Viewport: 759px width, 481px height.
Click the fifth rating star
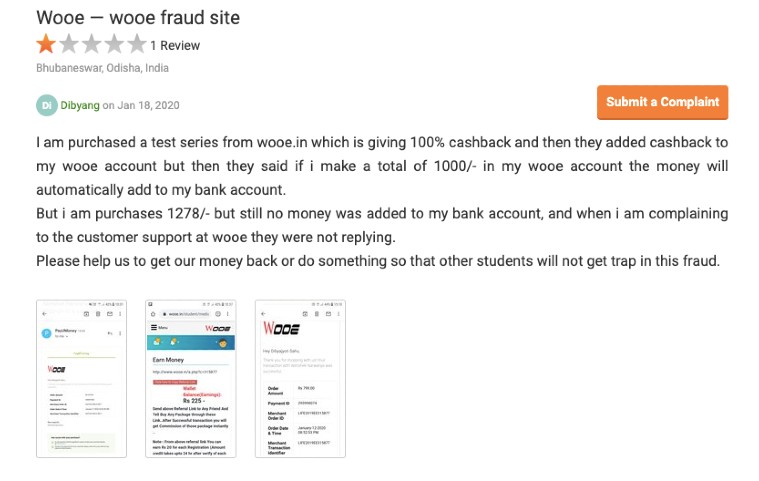(x=136, y=44)
